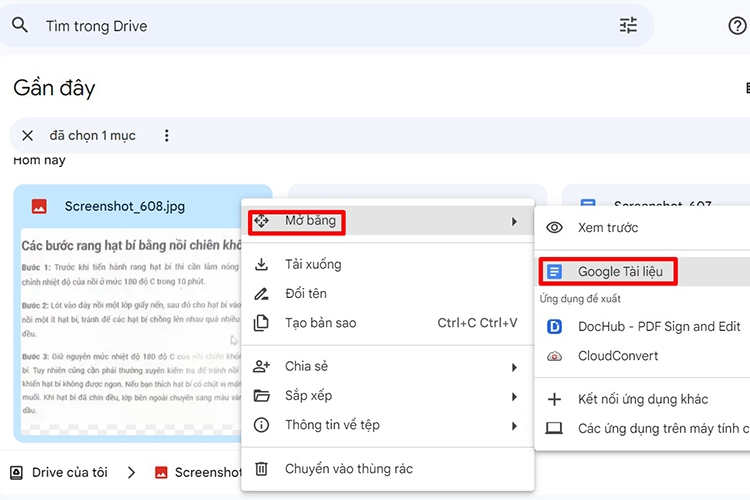Select the Screenshot_608.jpg file name
This screenshot has width=750, height=500.
125,206
